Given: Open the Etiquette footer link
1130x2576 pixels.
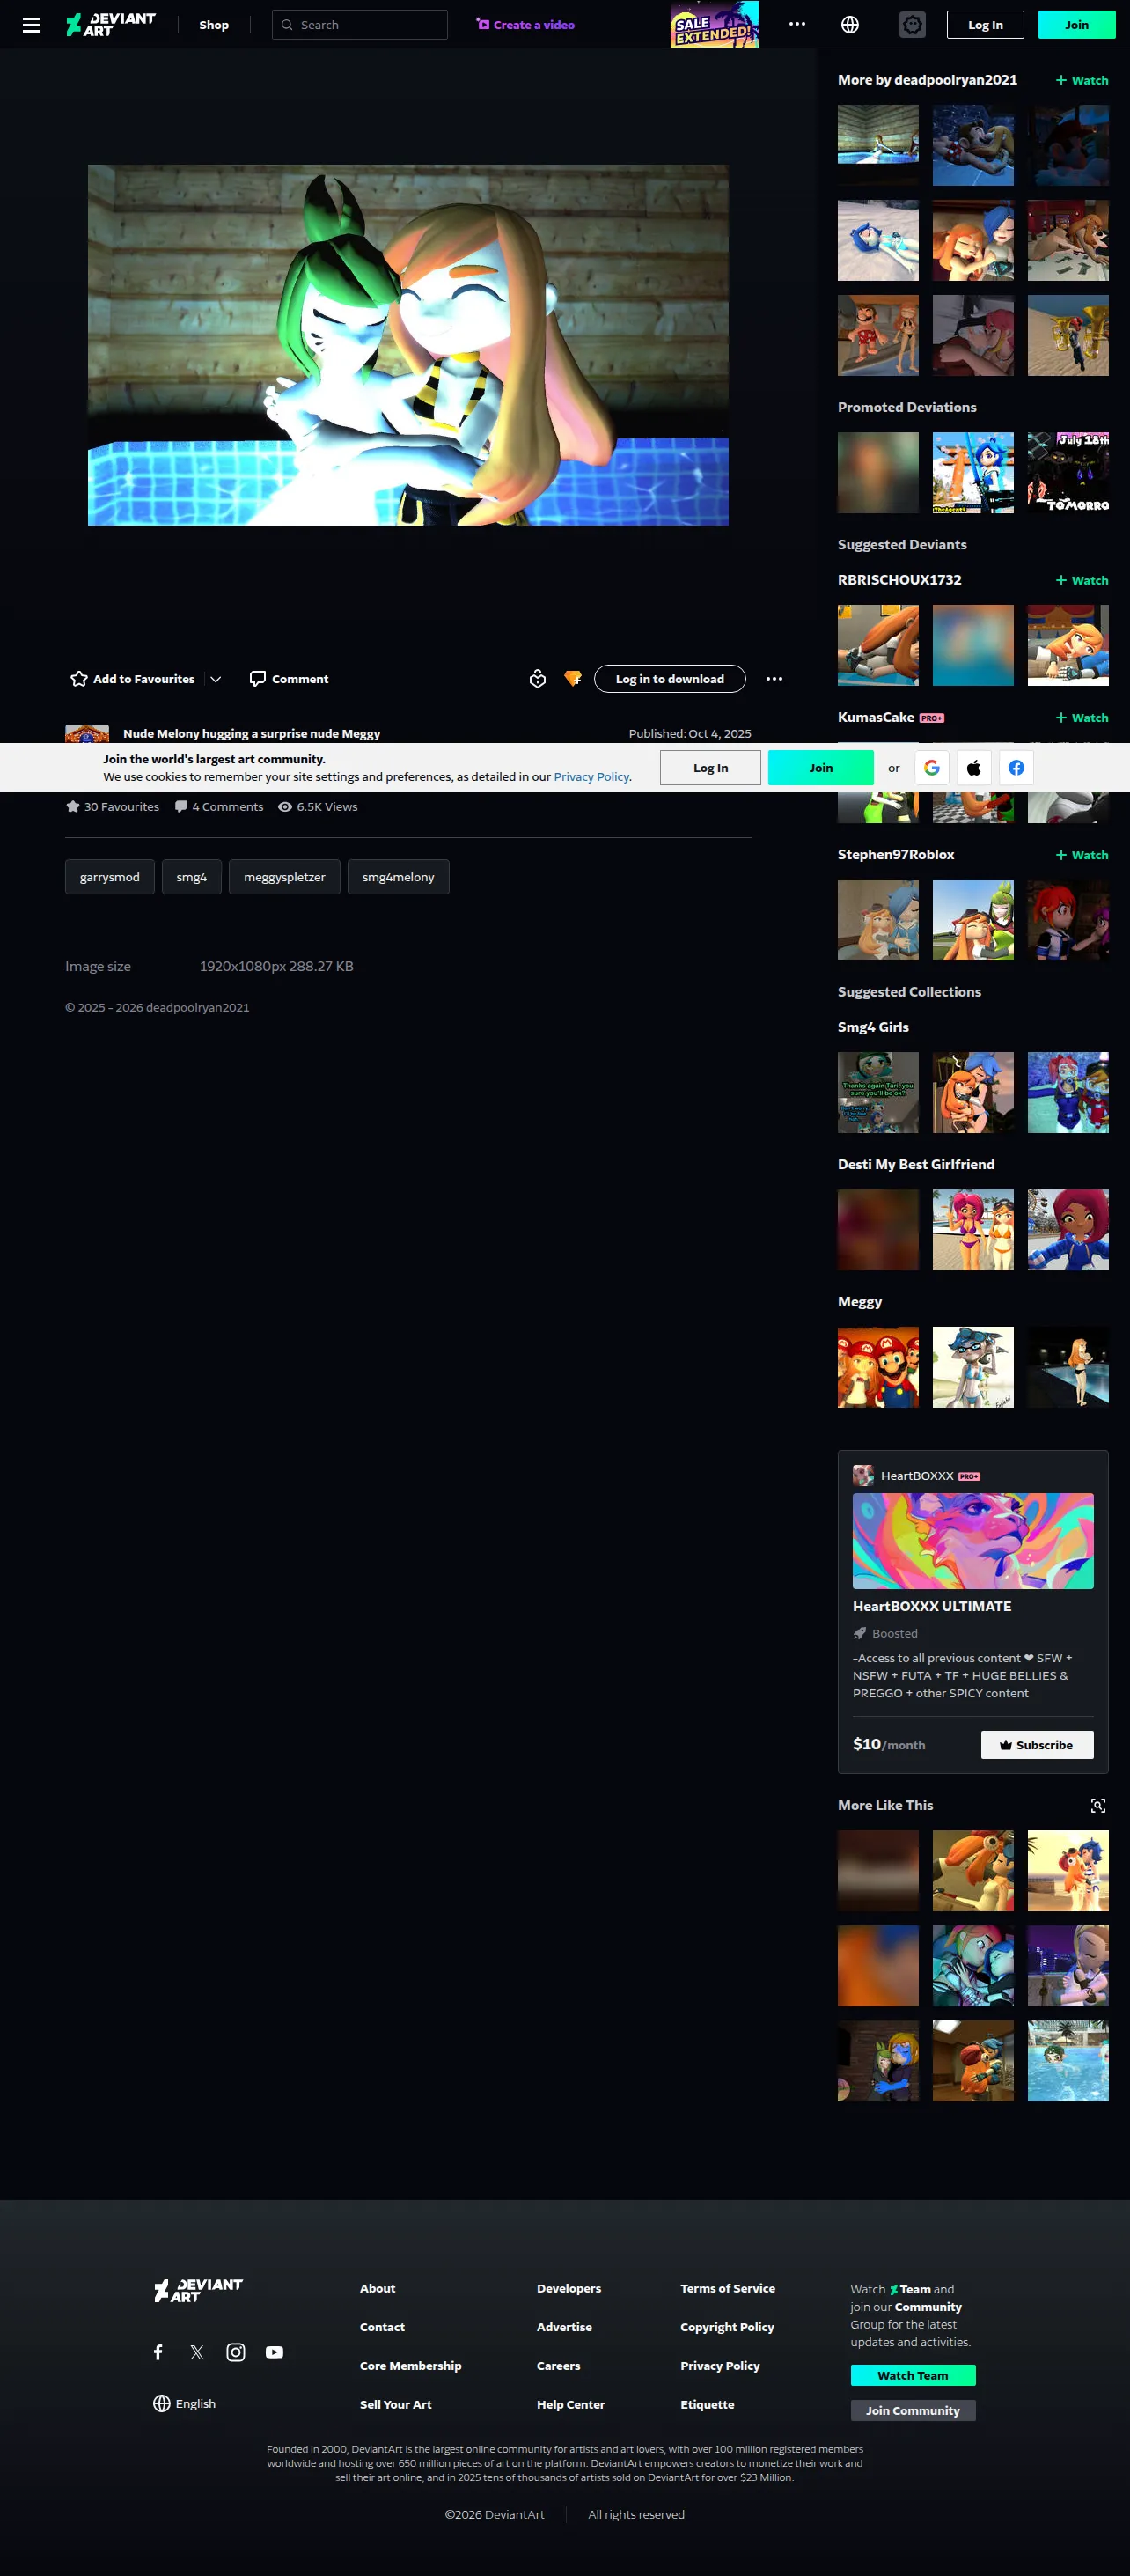Looking at the screenshot, I should [x=707, y=2404].
